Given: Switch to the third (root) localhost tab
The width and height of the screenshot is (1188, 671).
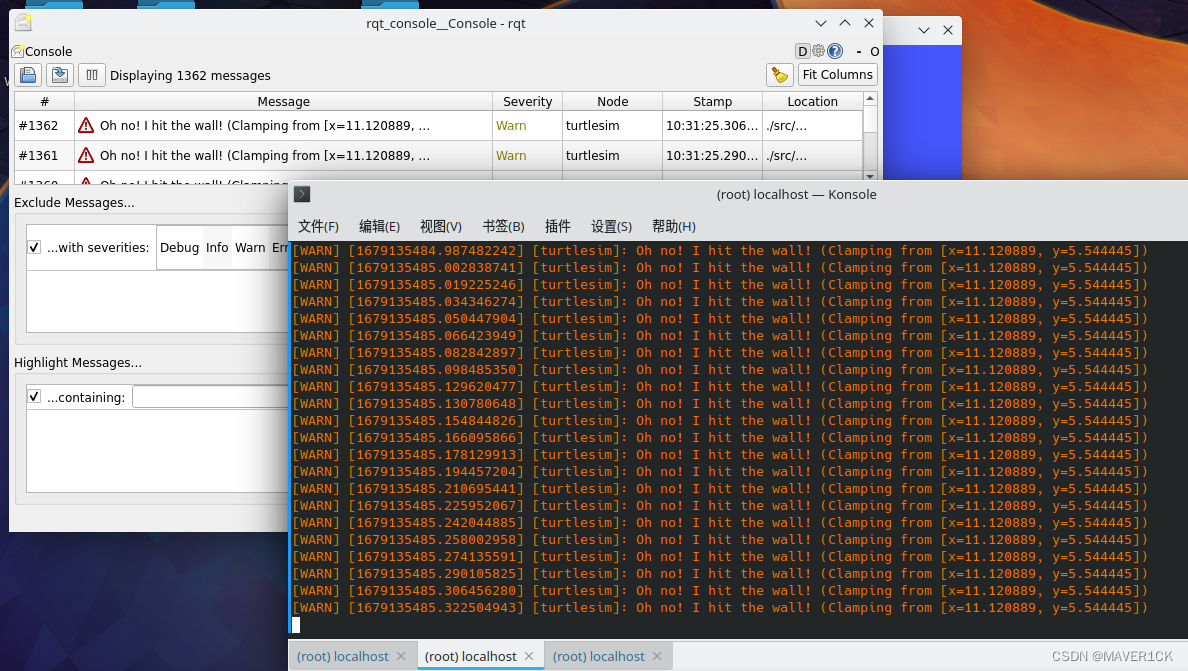Looking at the screenshot, I should (x=599, y=657).
